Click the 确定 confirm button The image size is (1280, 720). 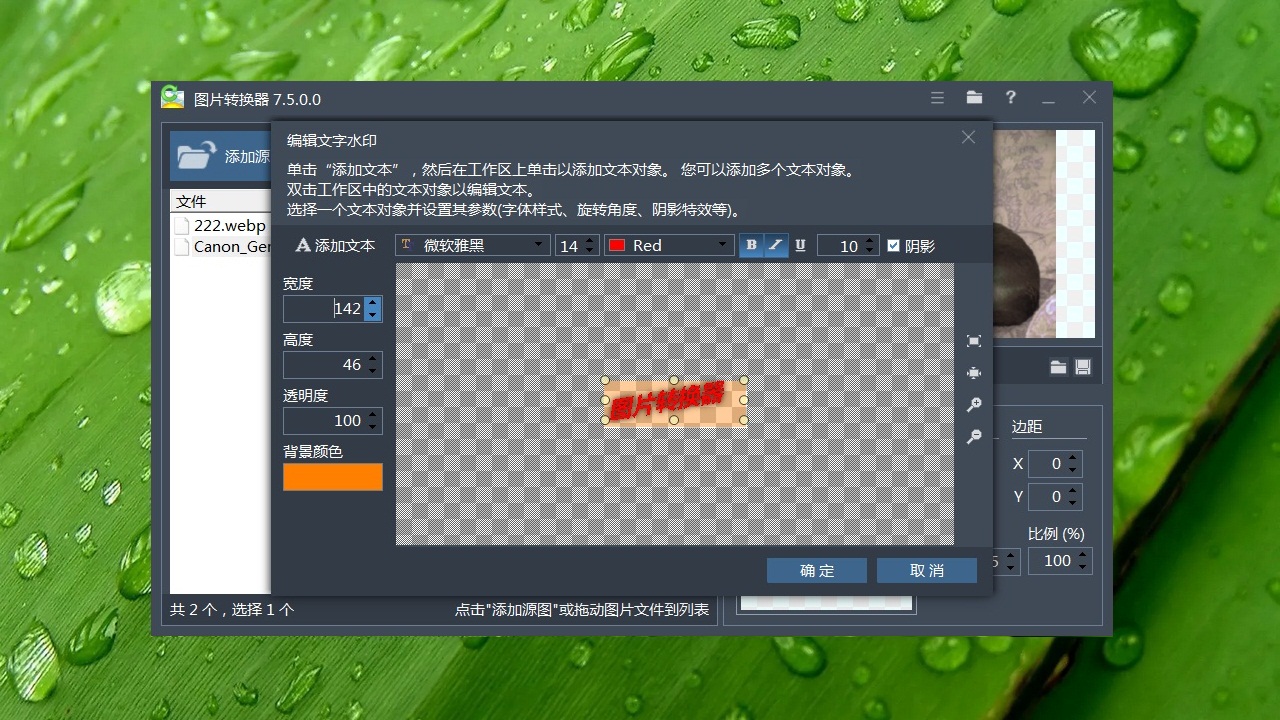point(816,570)
